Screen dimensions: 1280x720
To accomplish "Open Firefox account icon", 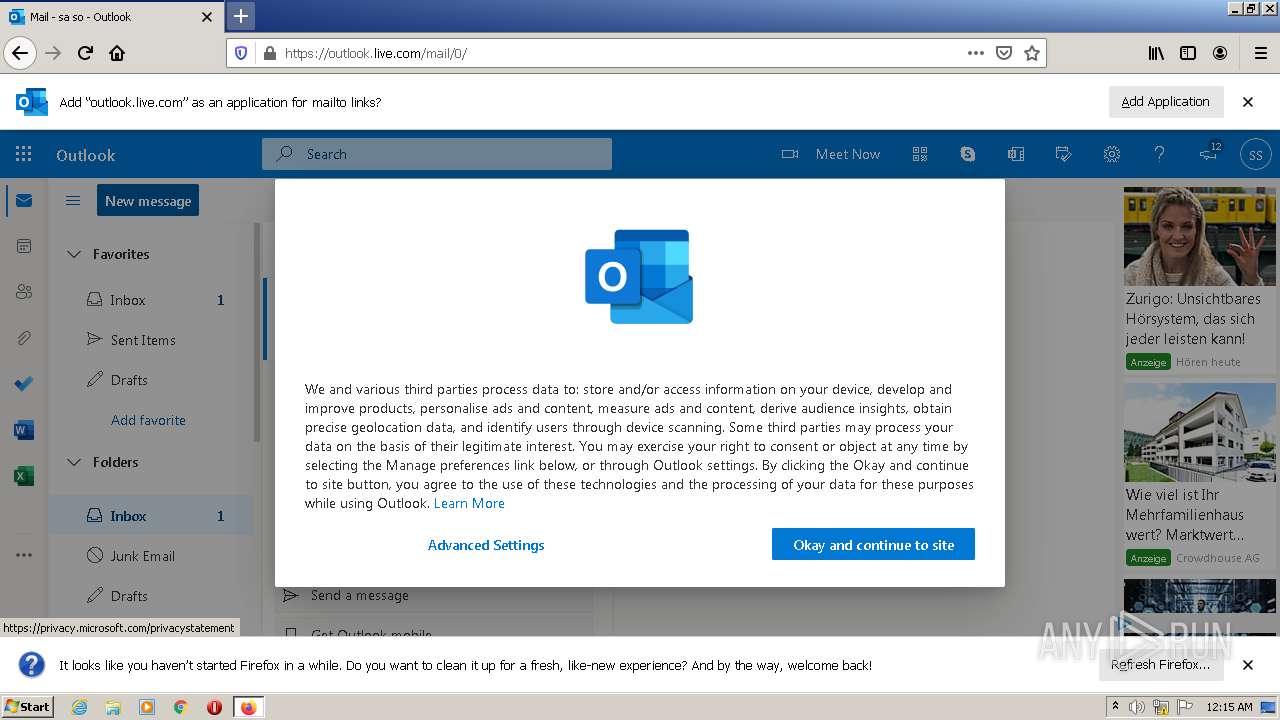I will tap(1220, 53).
